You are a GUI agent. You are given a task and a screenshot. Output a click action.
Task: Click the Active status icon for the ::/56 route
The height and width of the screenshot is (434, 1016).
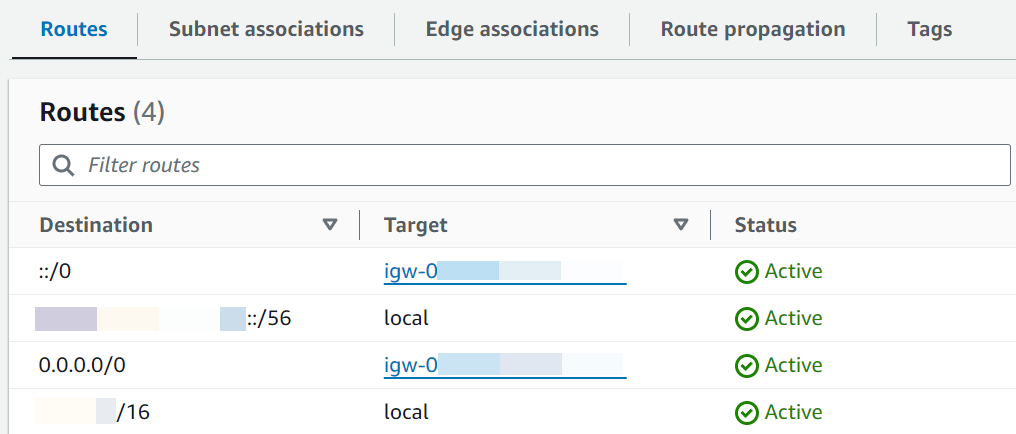coord(746,318)
